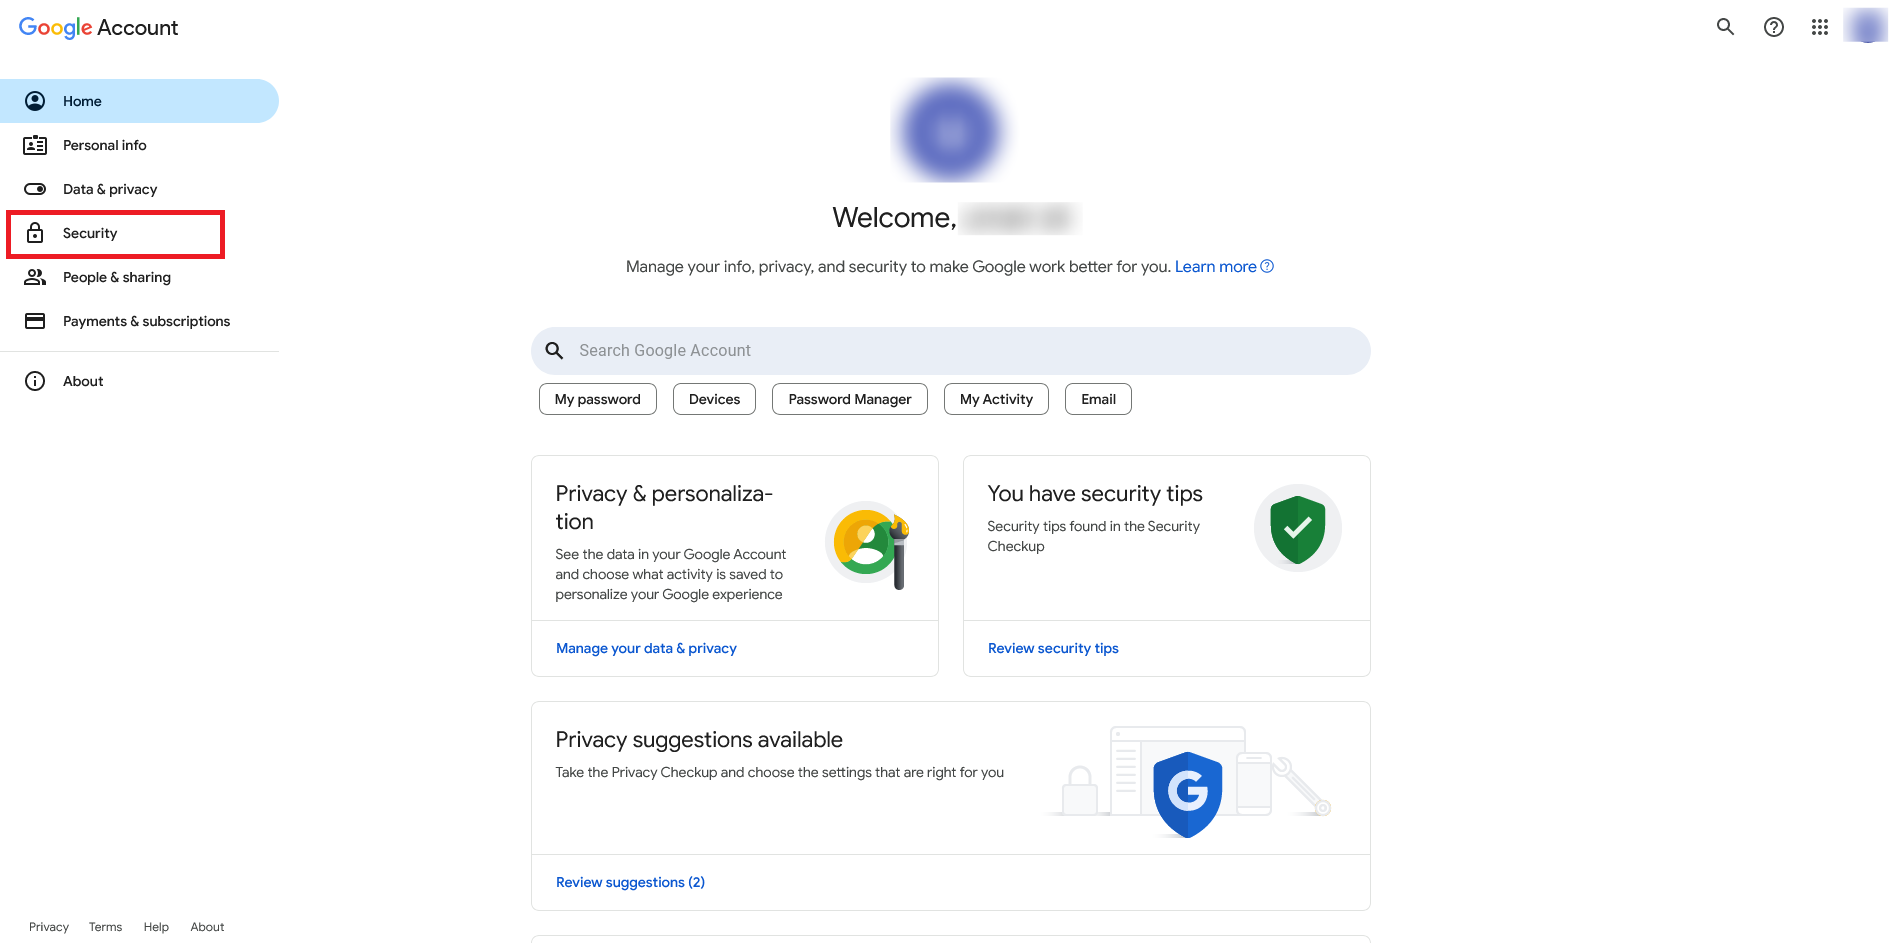Click the privacy personalization illustration icon
Viewport: 1897px width, 944px height.
click(x=869, y=545)
